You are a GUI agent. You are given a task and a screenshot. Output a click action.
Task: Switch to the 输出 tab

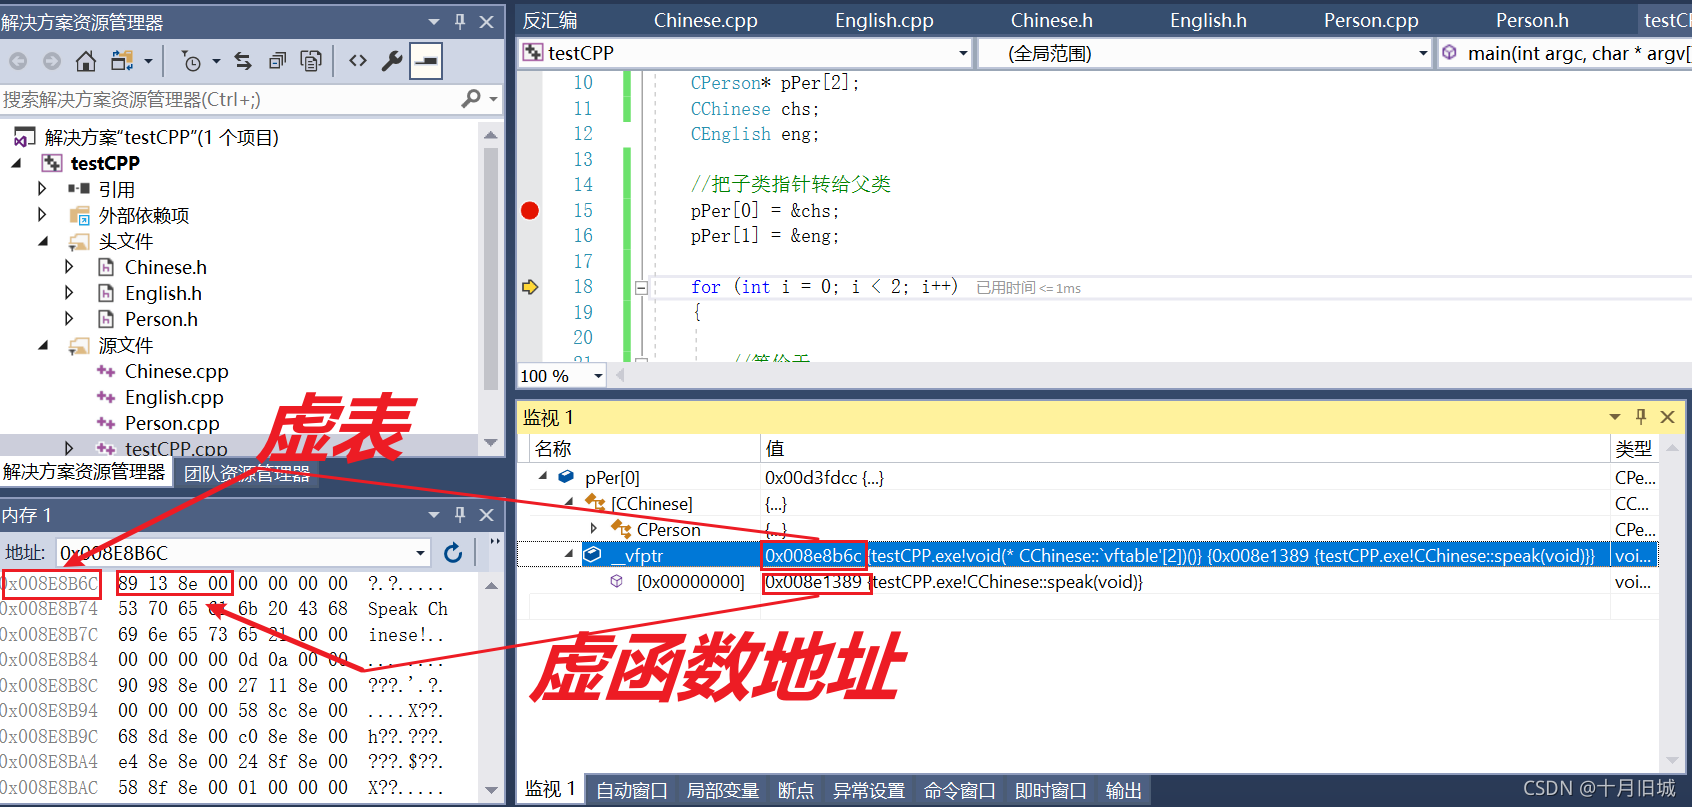[1124, 790]
